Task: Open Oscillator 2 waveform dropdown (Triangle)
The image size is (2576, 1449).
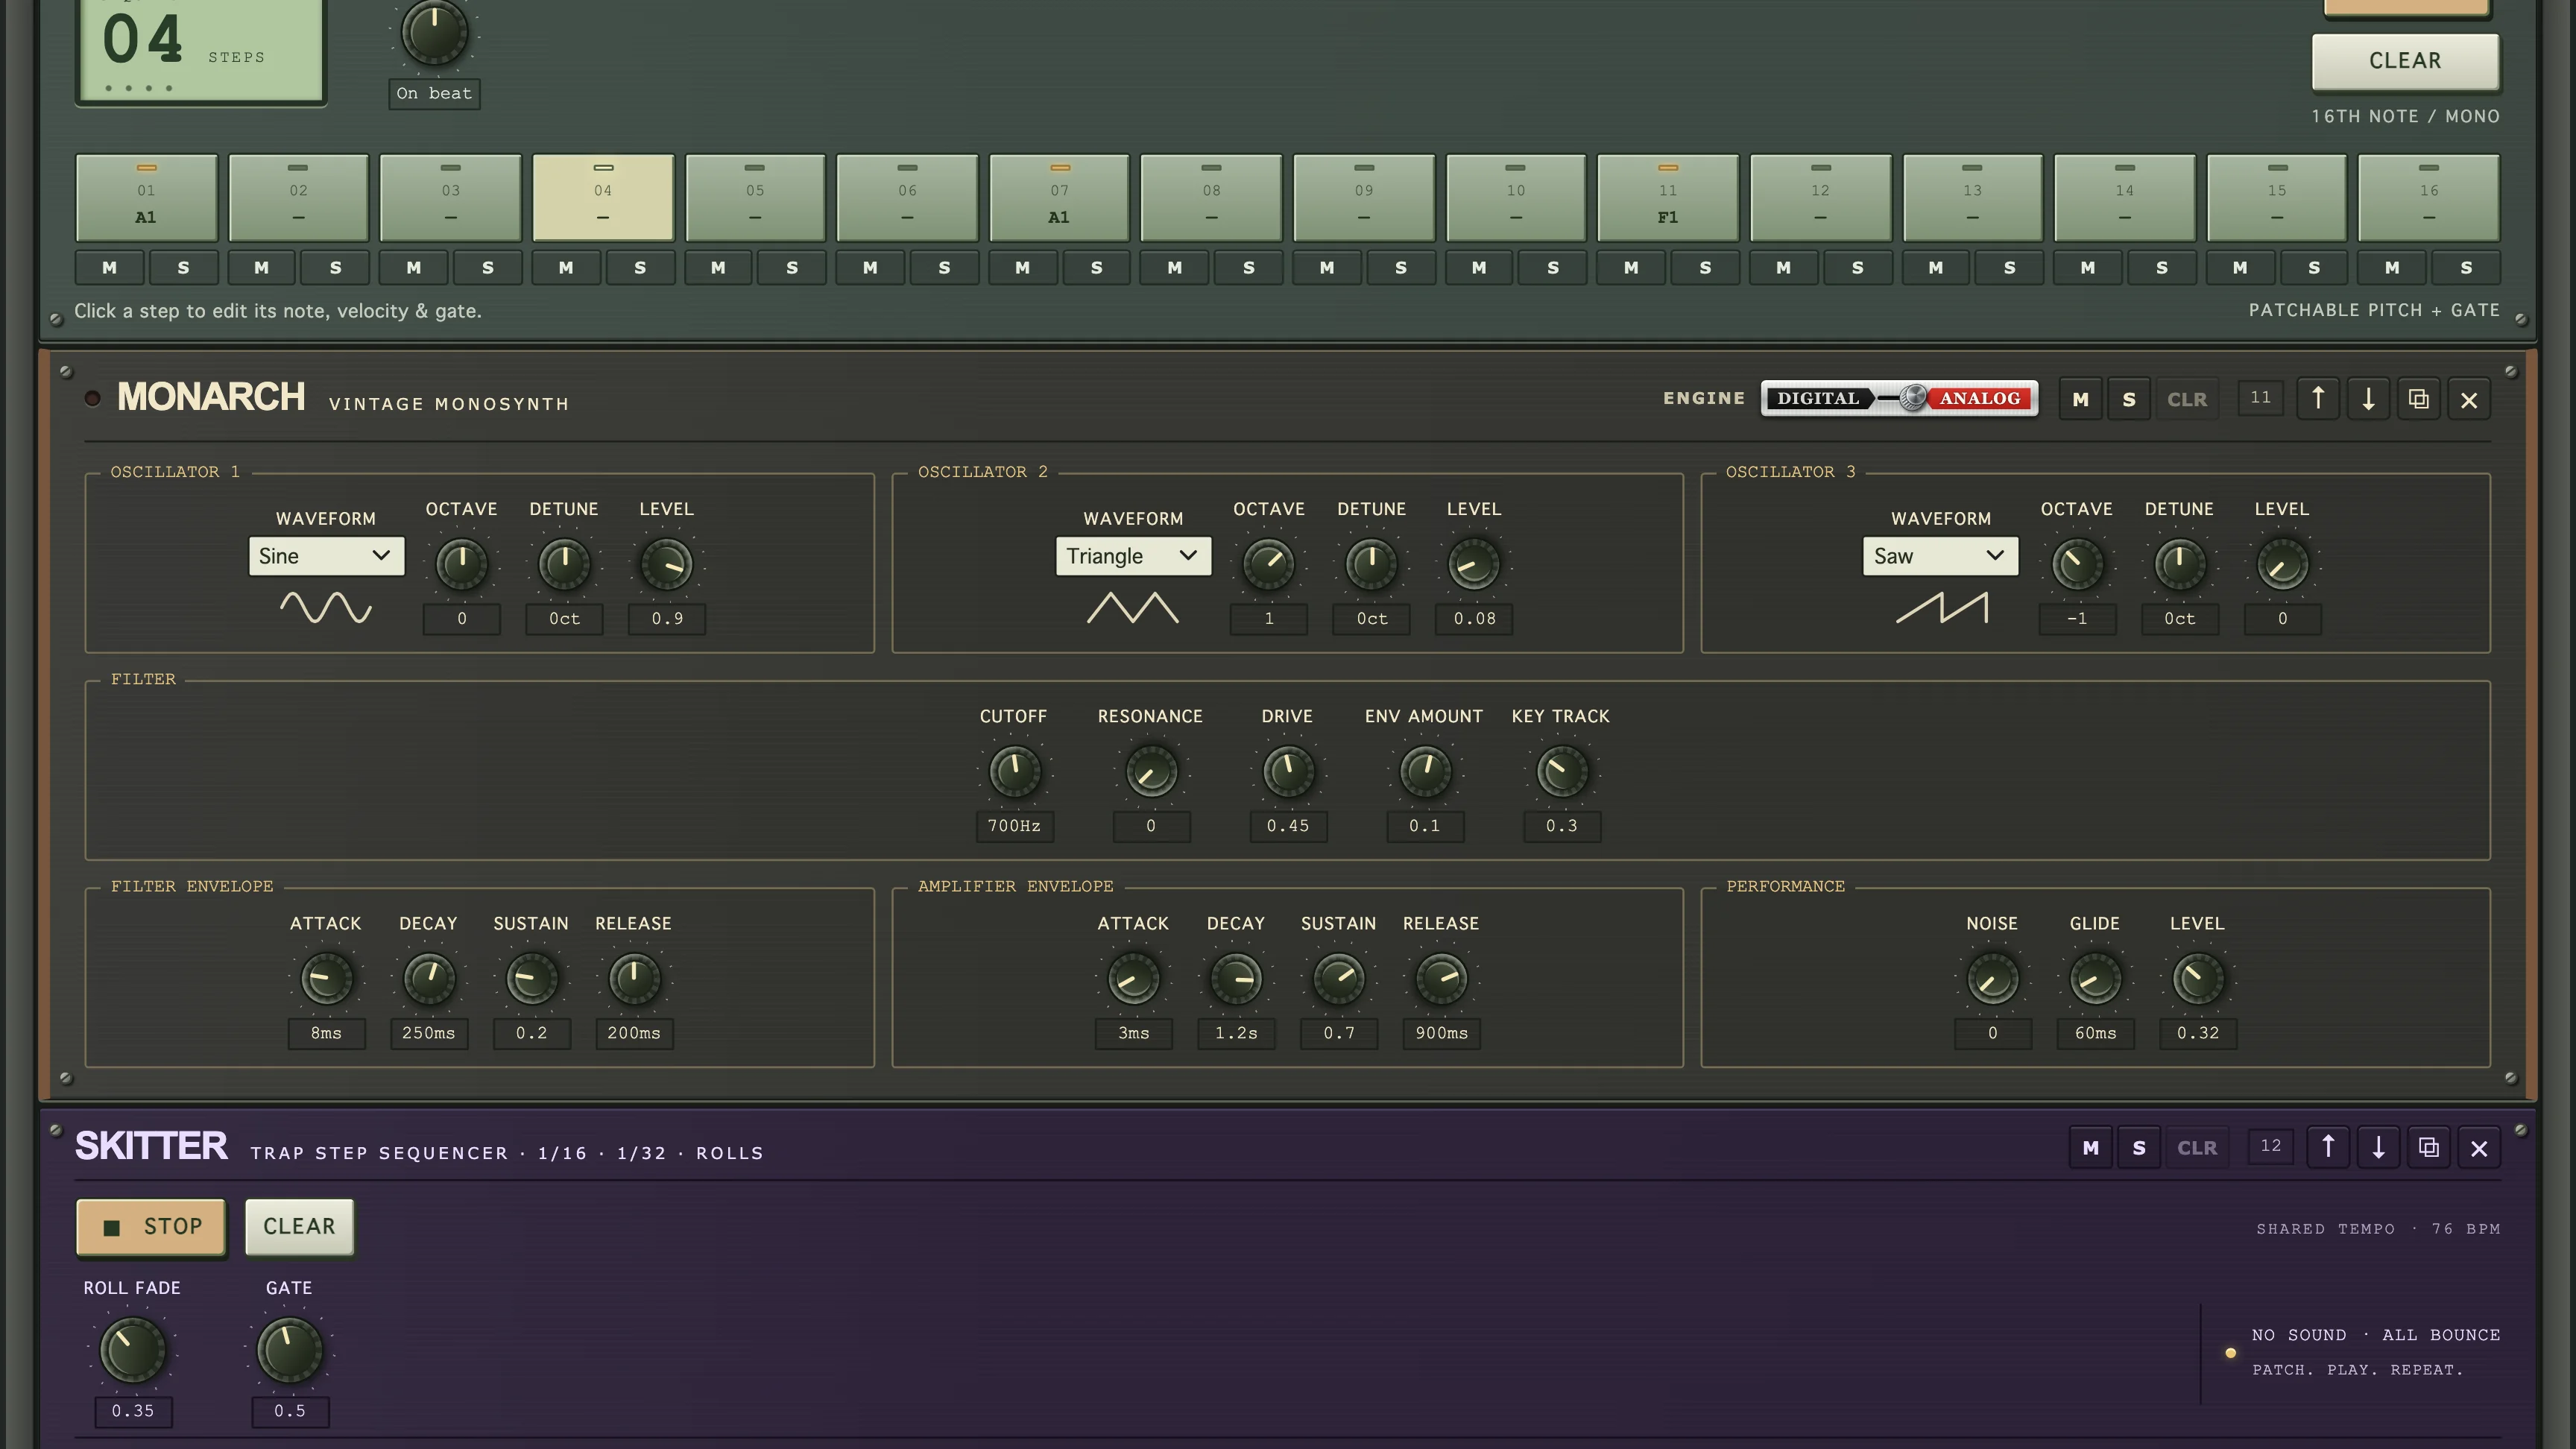Action: 1133,556
